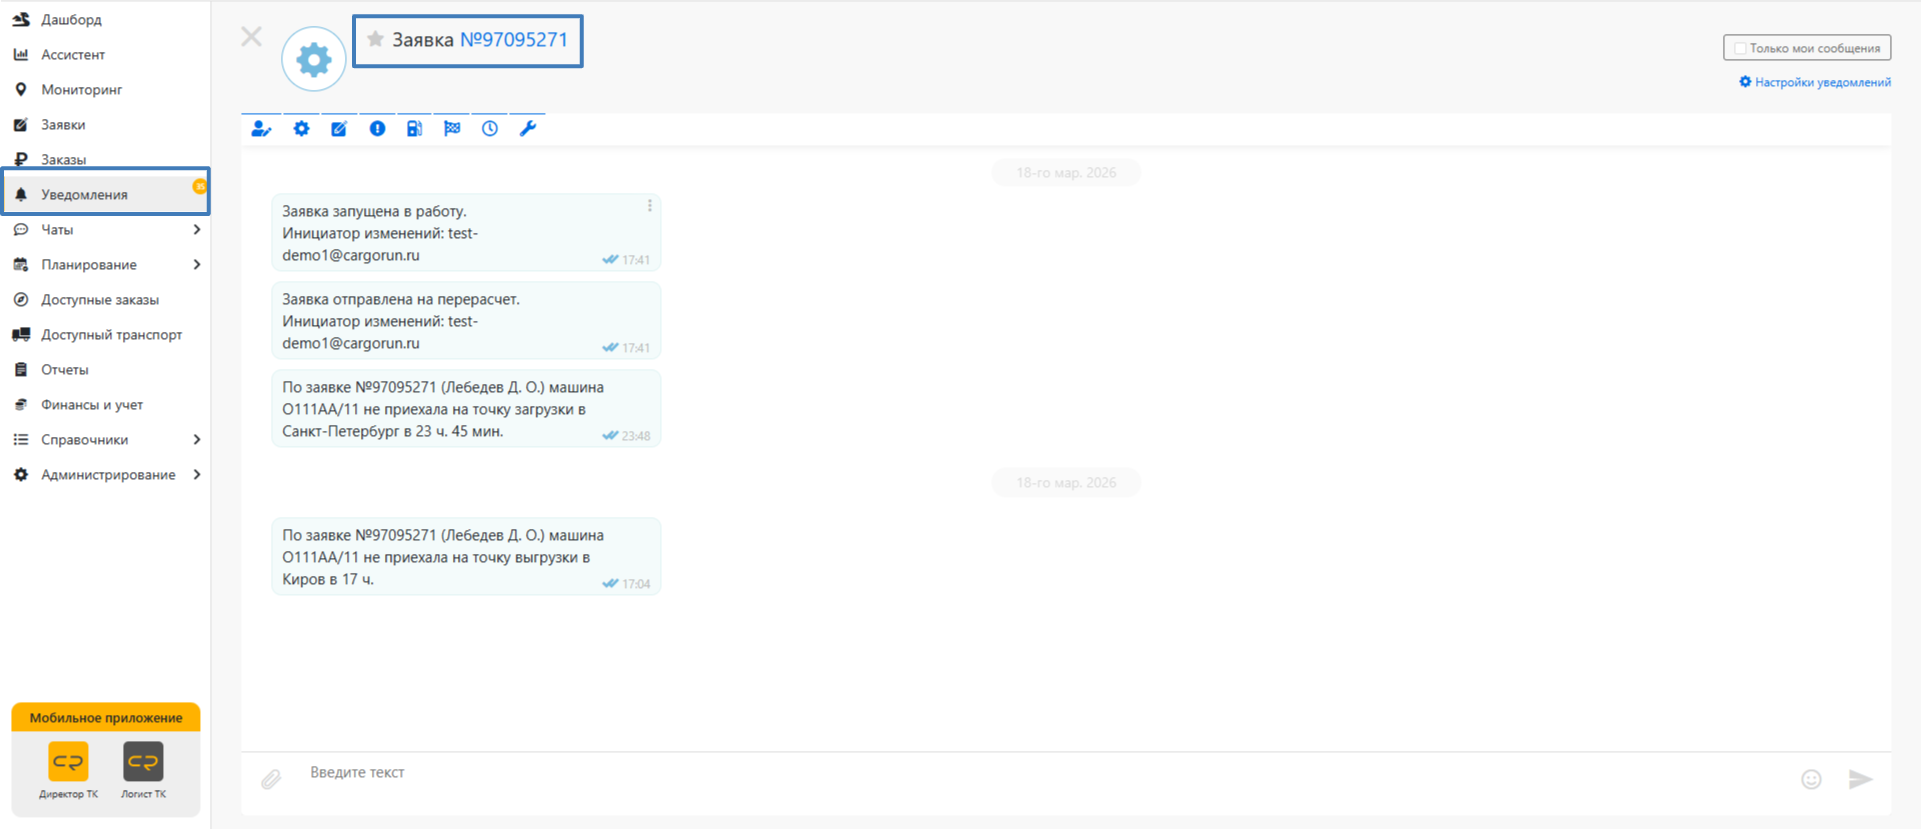Open the emoji picker smiley
Viewport: 1921px width, 829px height.
[x=1811, y=779]
